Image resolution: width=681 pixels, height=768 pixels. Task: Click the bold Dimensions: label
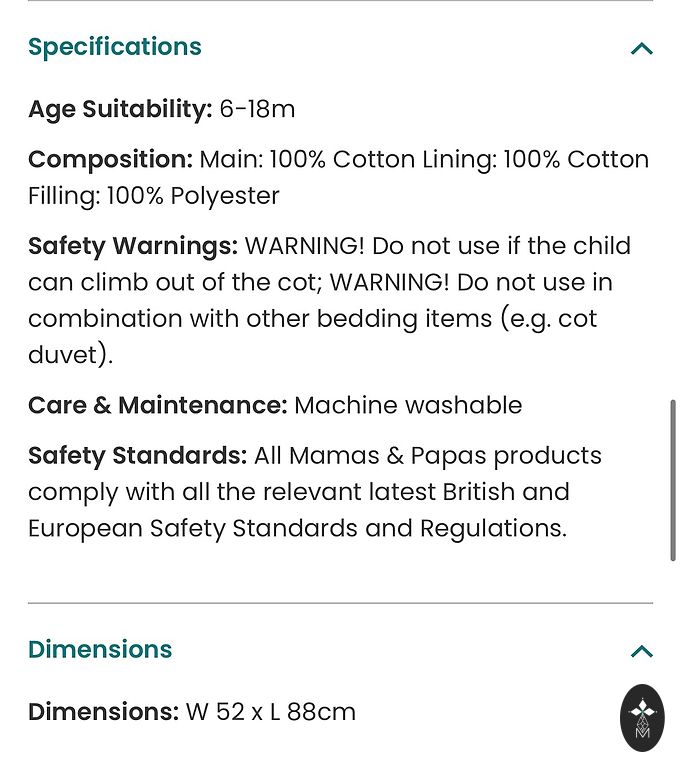[103, 712]
